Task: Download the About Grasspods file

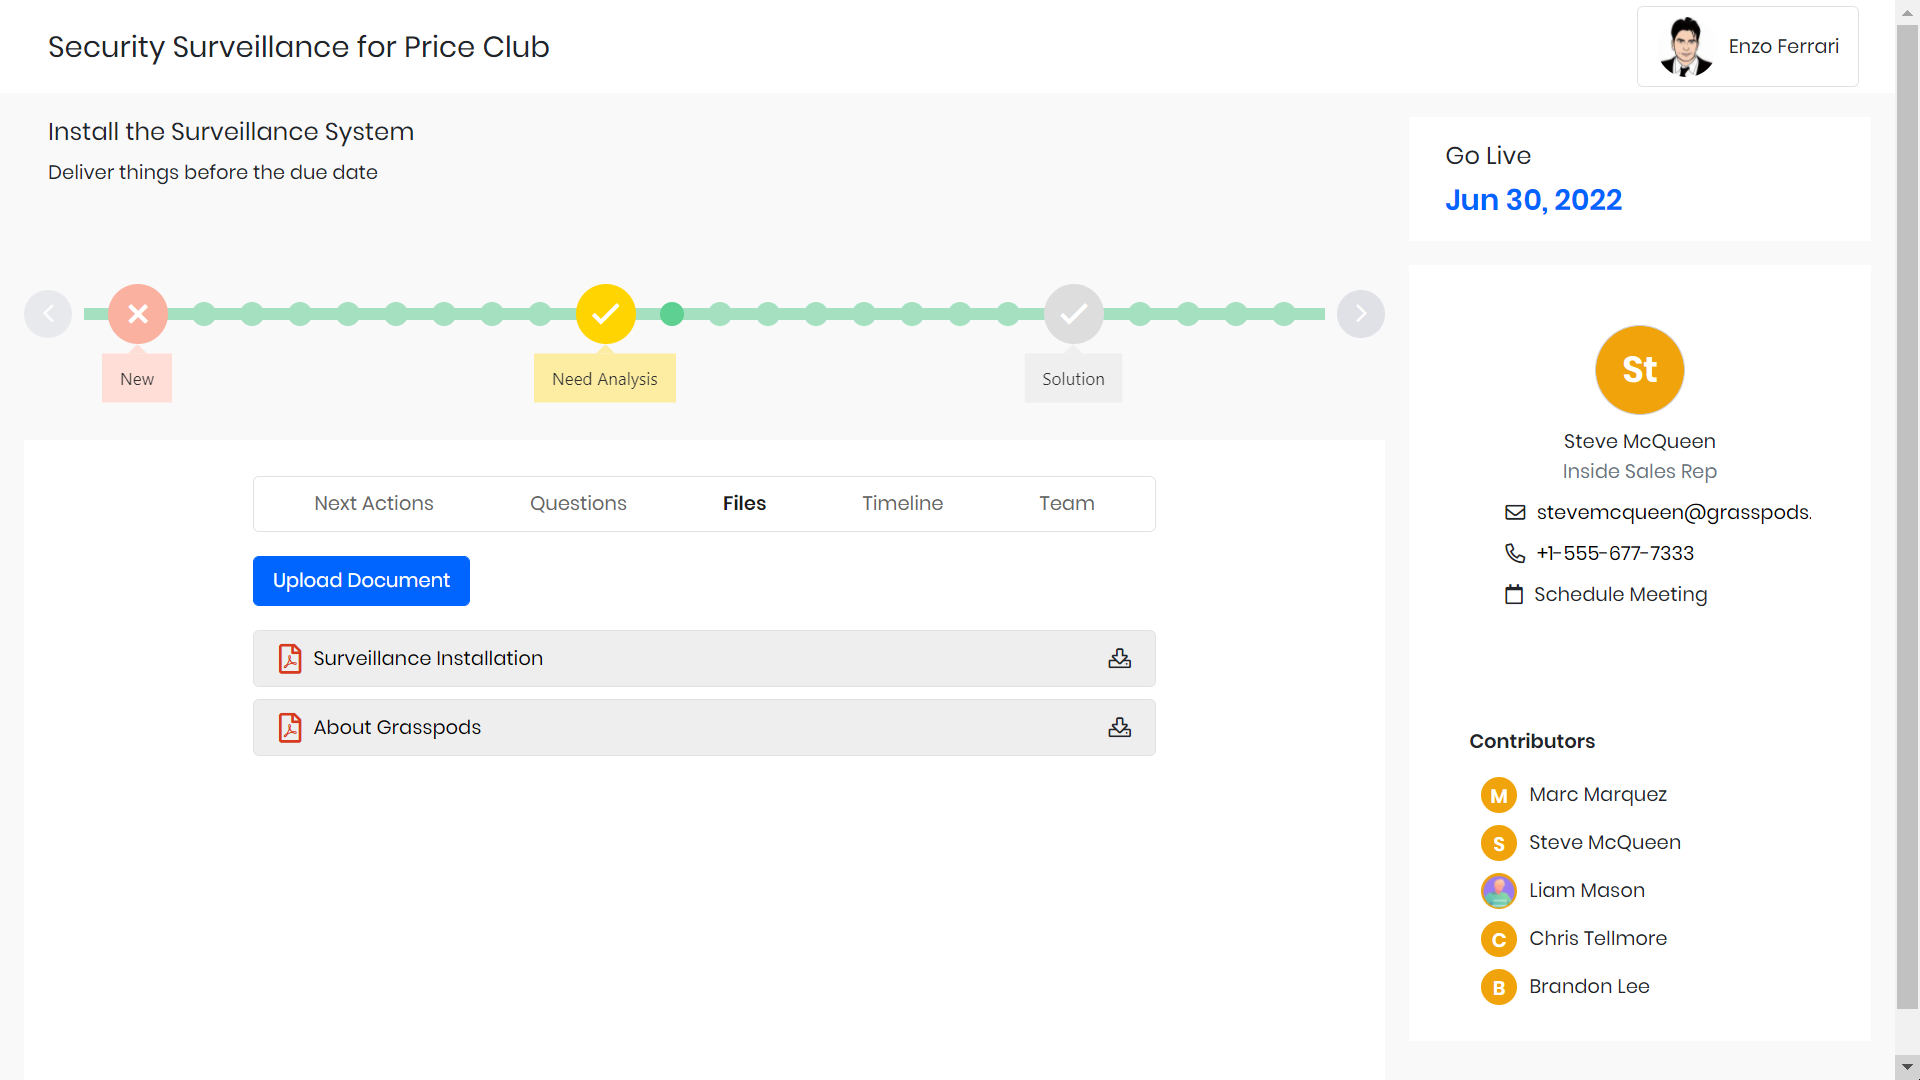Action: click(1119, 727)
